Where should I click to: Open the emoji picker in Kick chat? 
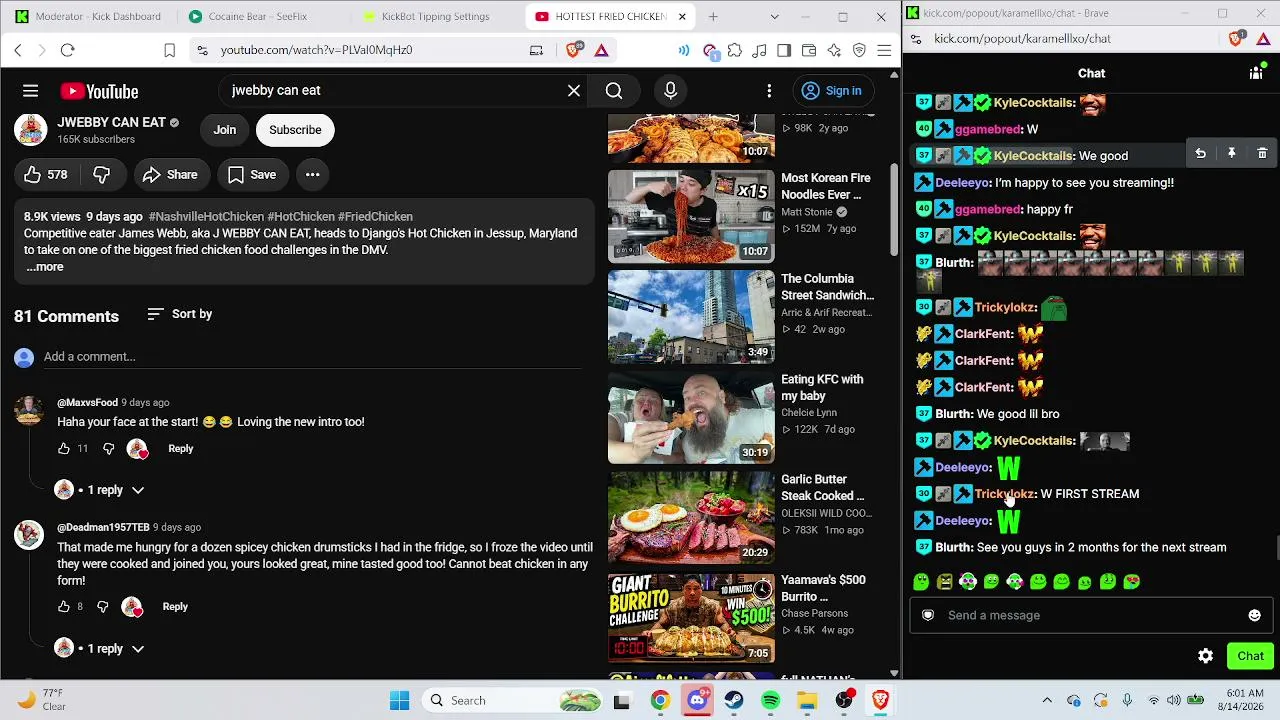(1254, 616)
